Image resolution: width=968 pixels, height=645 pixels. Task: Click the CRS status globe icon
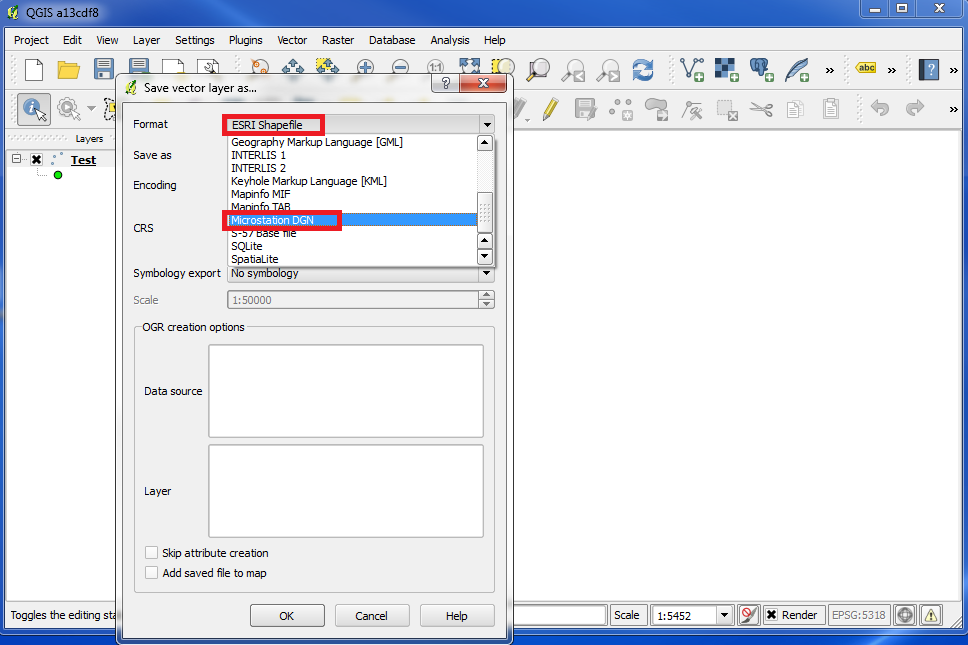click(x=904, y=615)
